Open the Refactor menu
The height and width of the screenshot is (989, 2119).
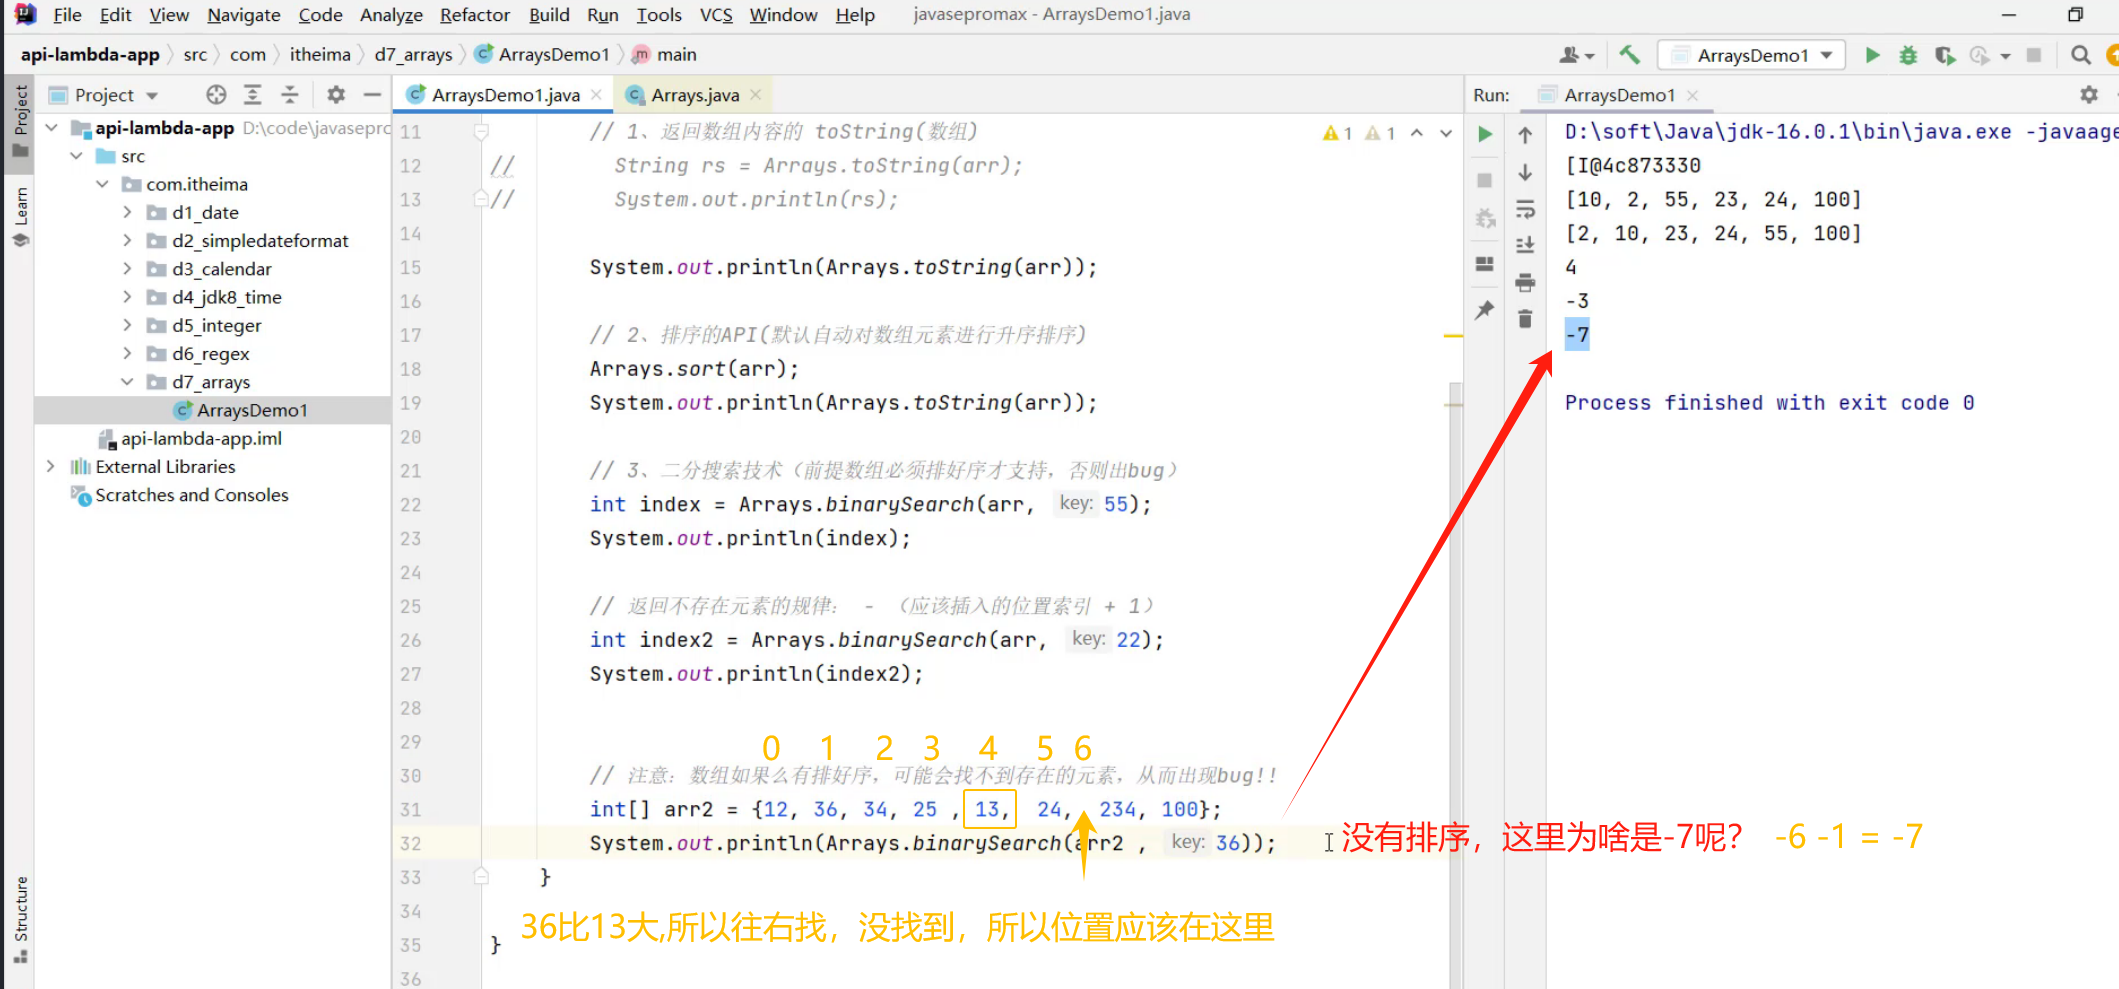pyautogui.click(x=475, y=15)
